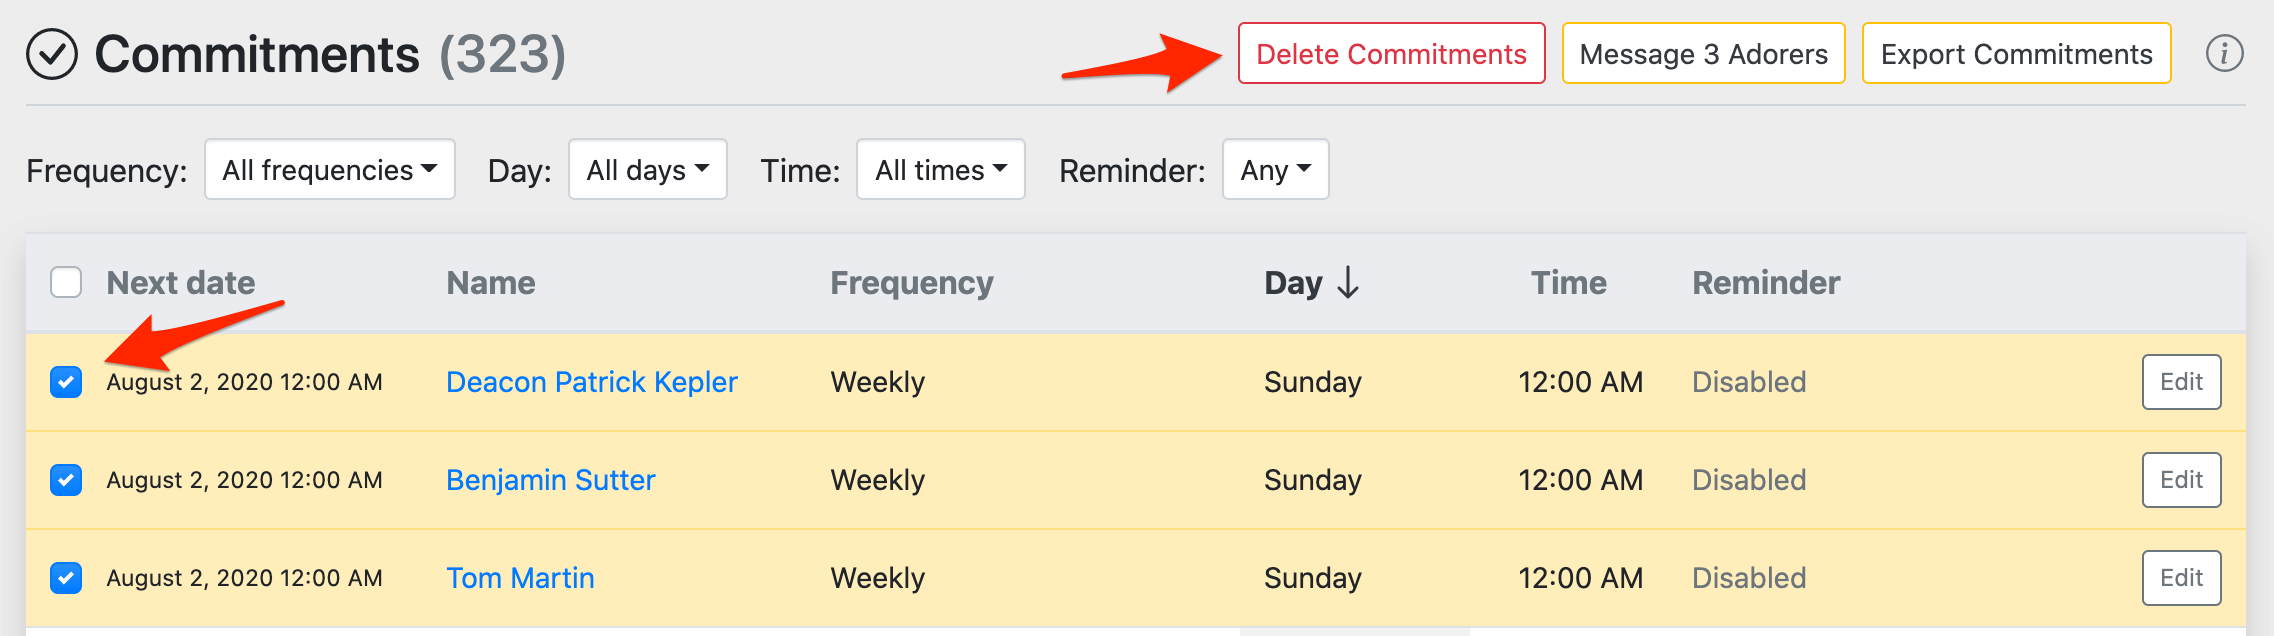Click the info icon beside Export Commitments
The image size is (2274, 636).
(x=2224, y=54)
